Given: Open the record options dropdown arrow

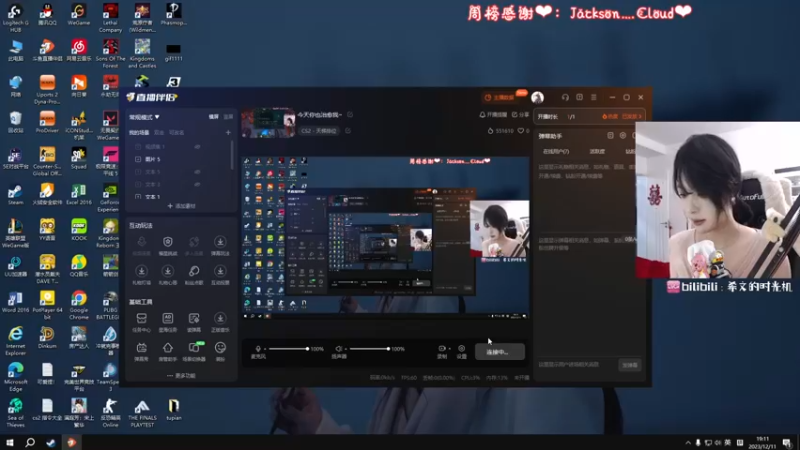Looking at the screenshot, I should pyautogui.click(x=449, y=349).
